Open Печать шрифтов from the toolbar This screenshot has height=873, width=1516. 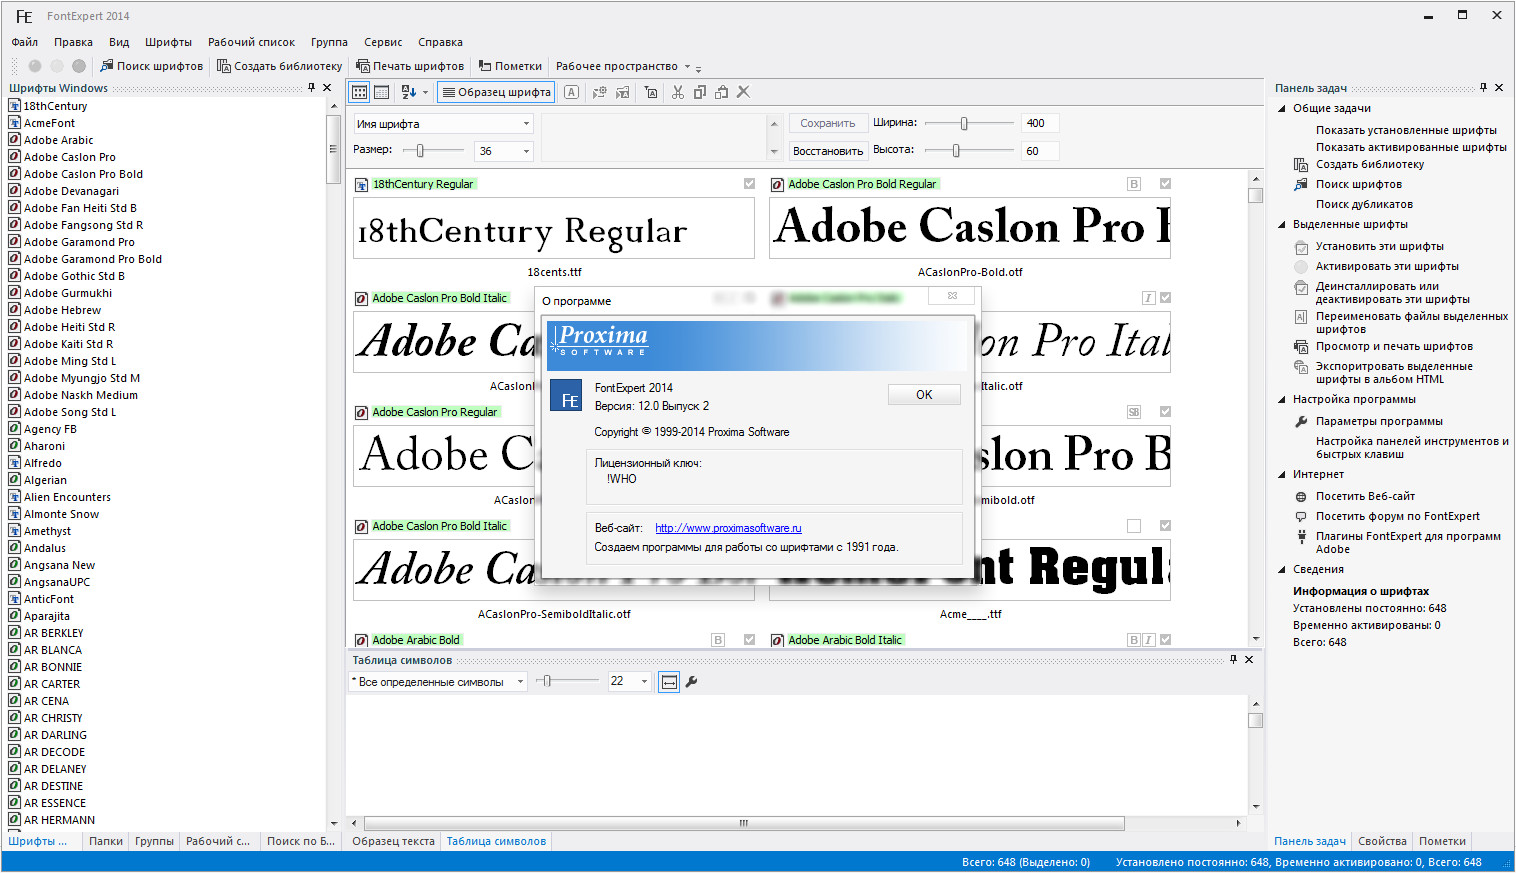click(410, 66)
